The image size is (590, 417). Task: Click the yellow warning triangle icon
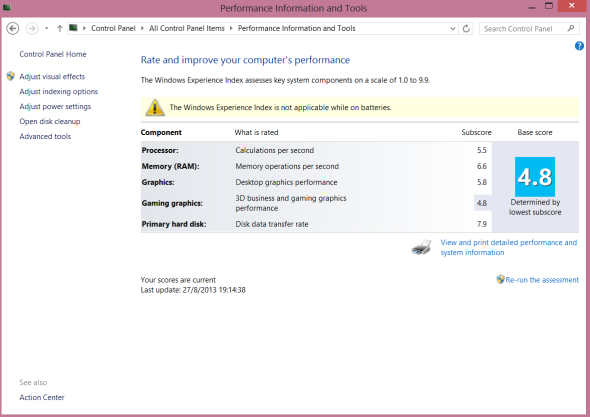pos(155,108)
